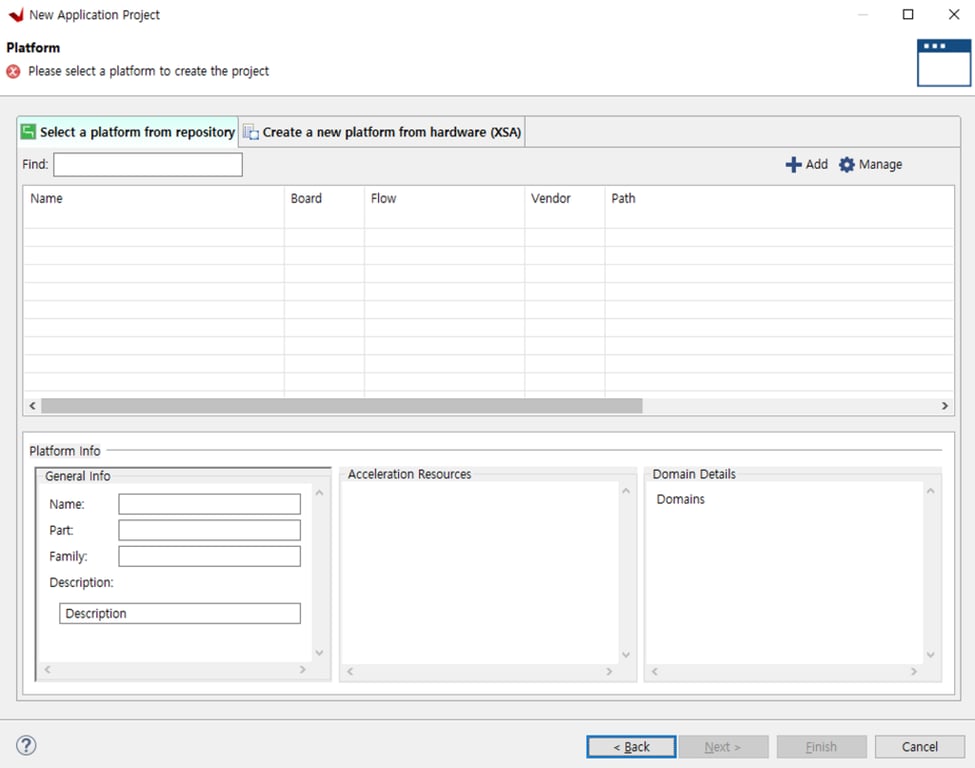Click left scroll arrow in Acceleration Resources panel
The width and height of the screenshot is (975, 768).
tap(350, 672)
